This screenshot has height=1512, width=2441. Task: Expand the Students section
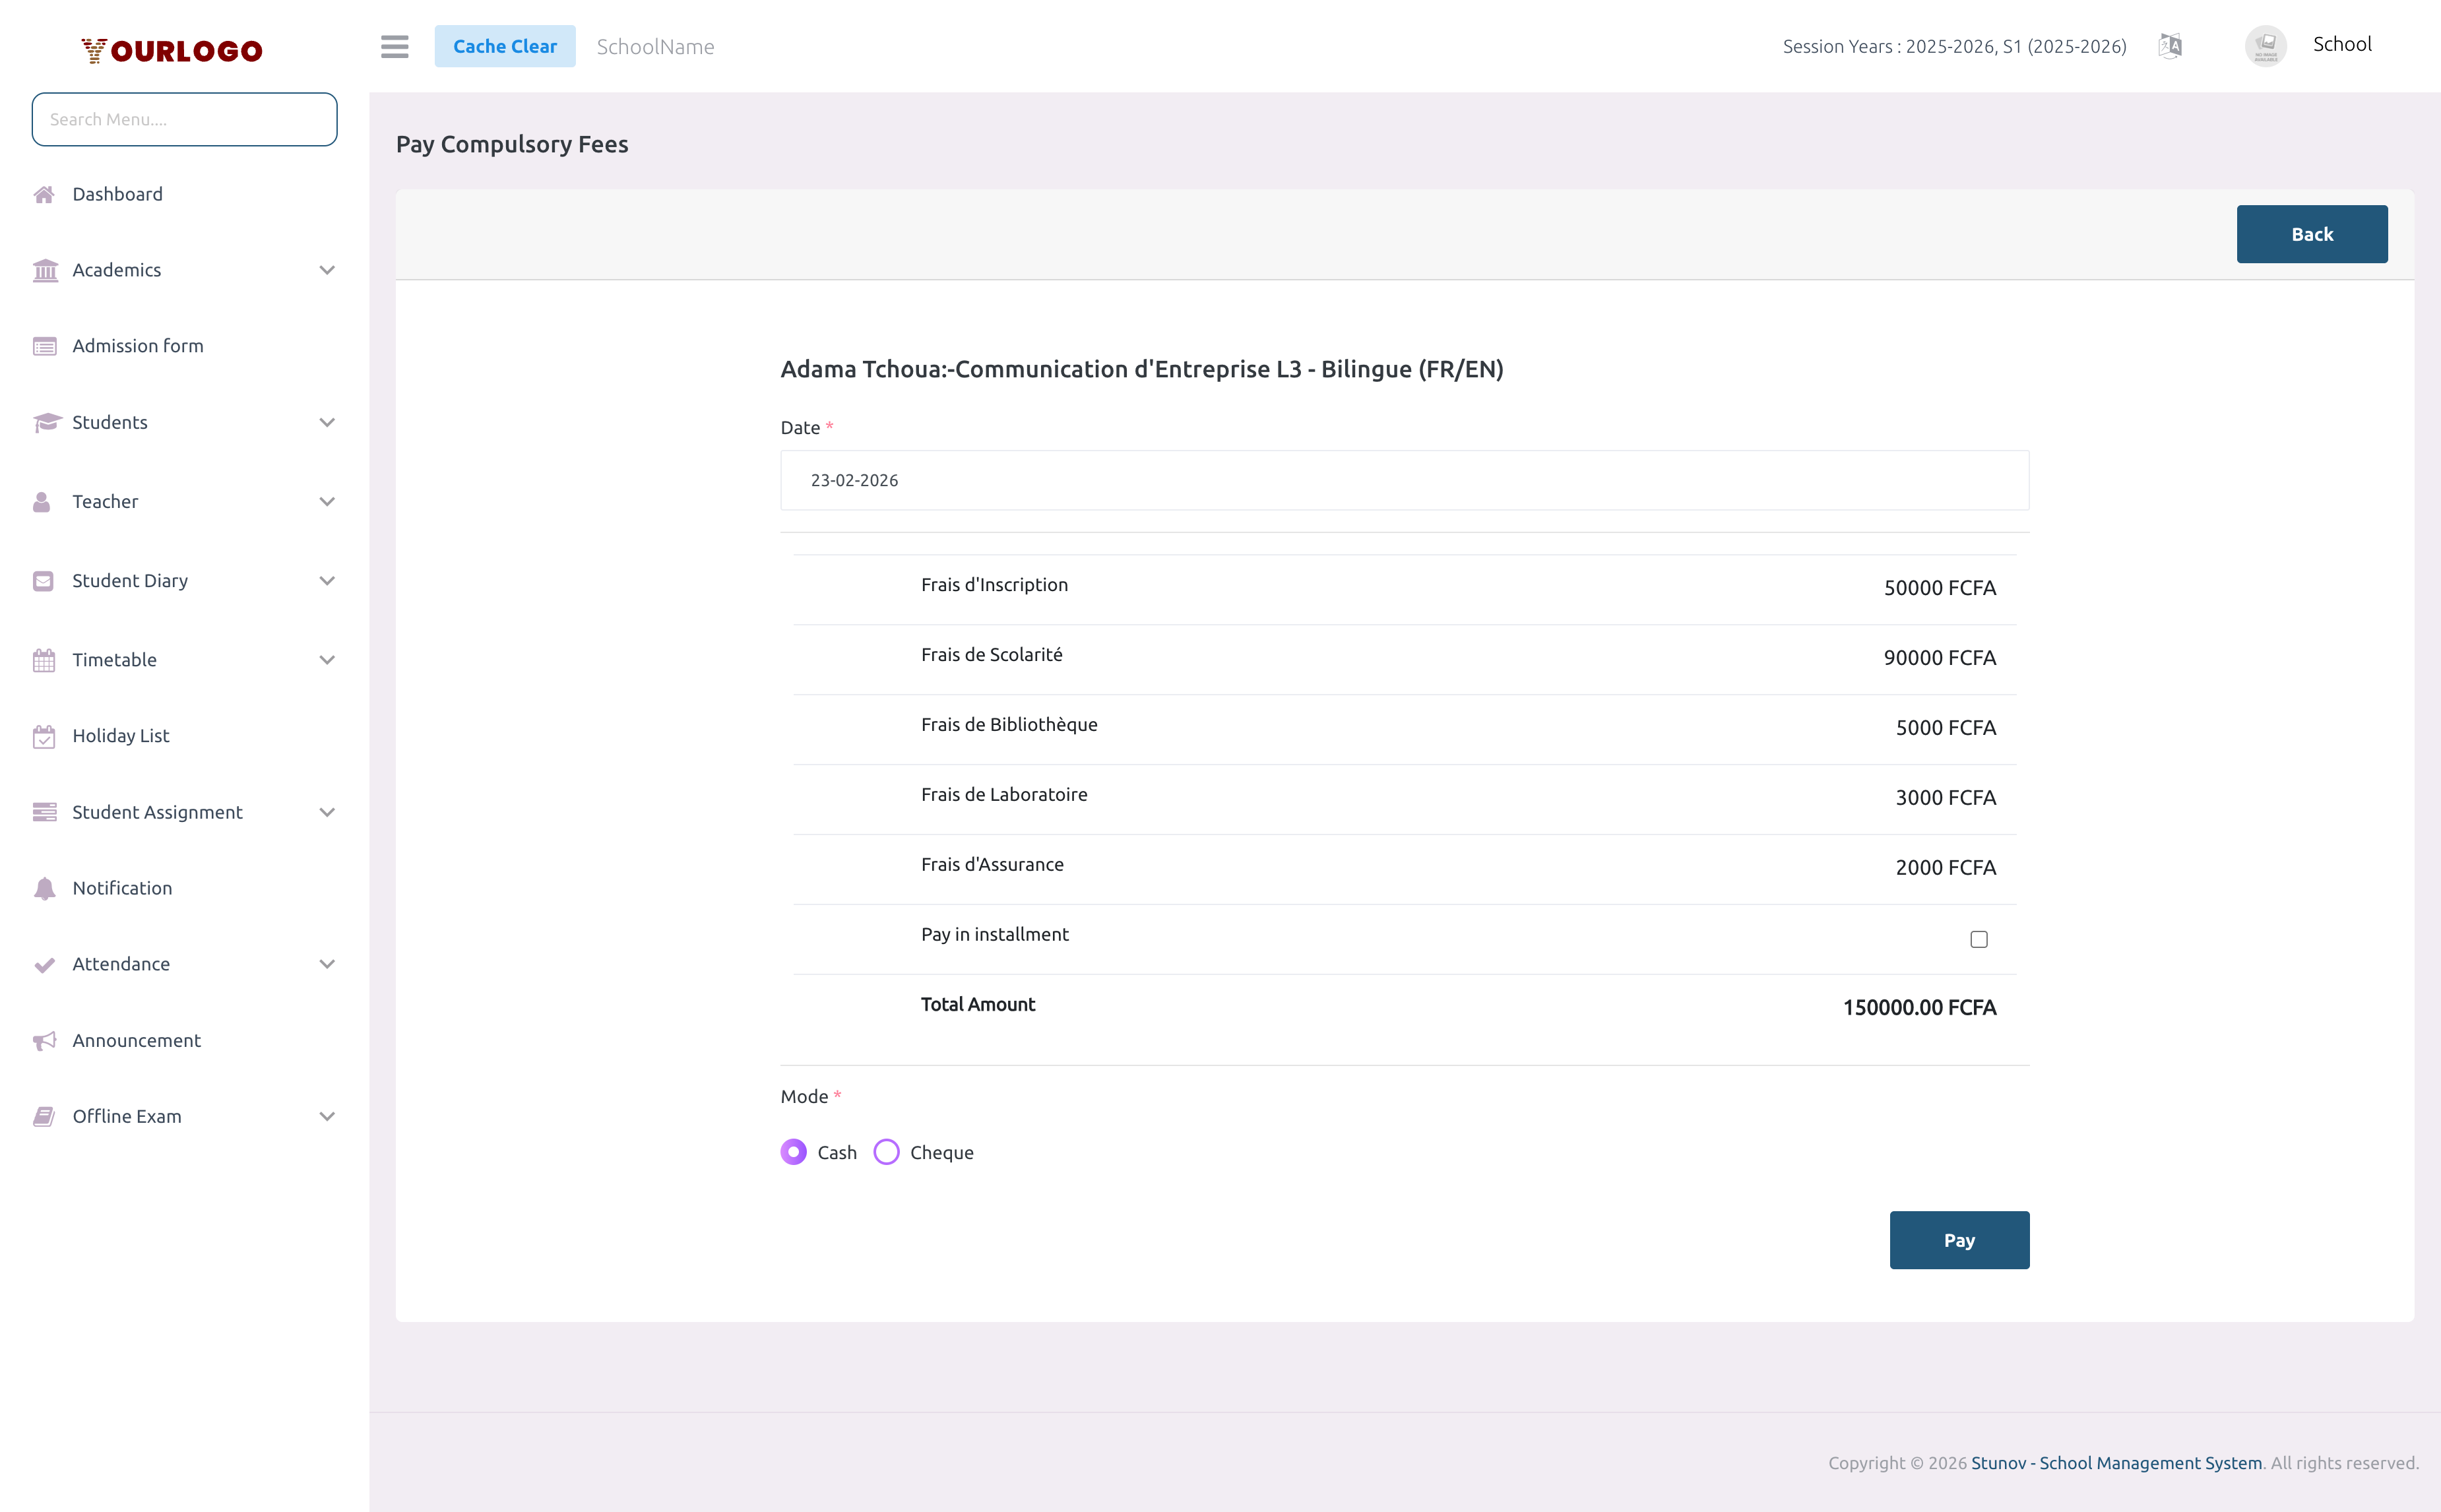pos(327,422)
